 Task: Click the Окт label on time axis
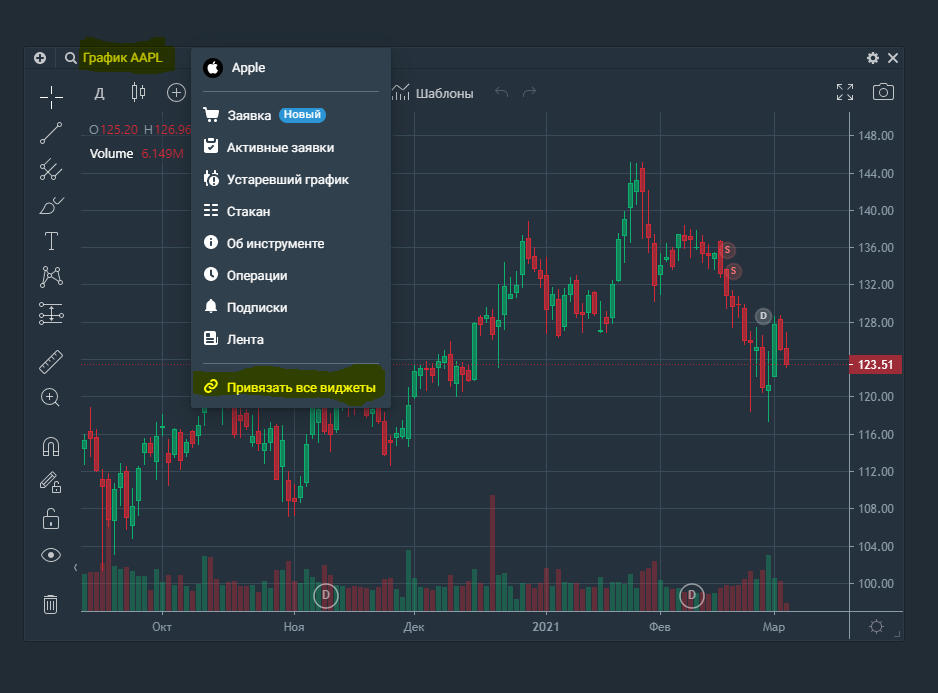162,627
